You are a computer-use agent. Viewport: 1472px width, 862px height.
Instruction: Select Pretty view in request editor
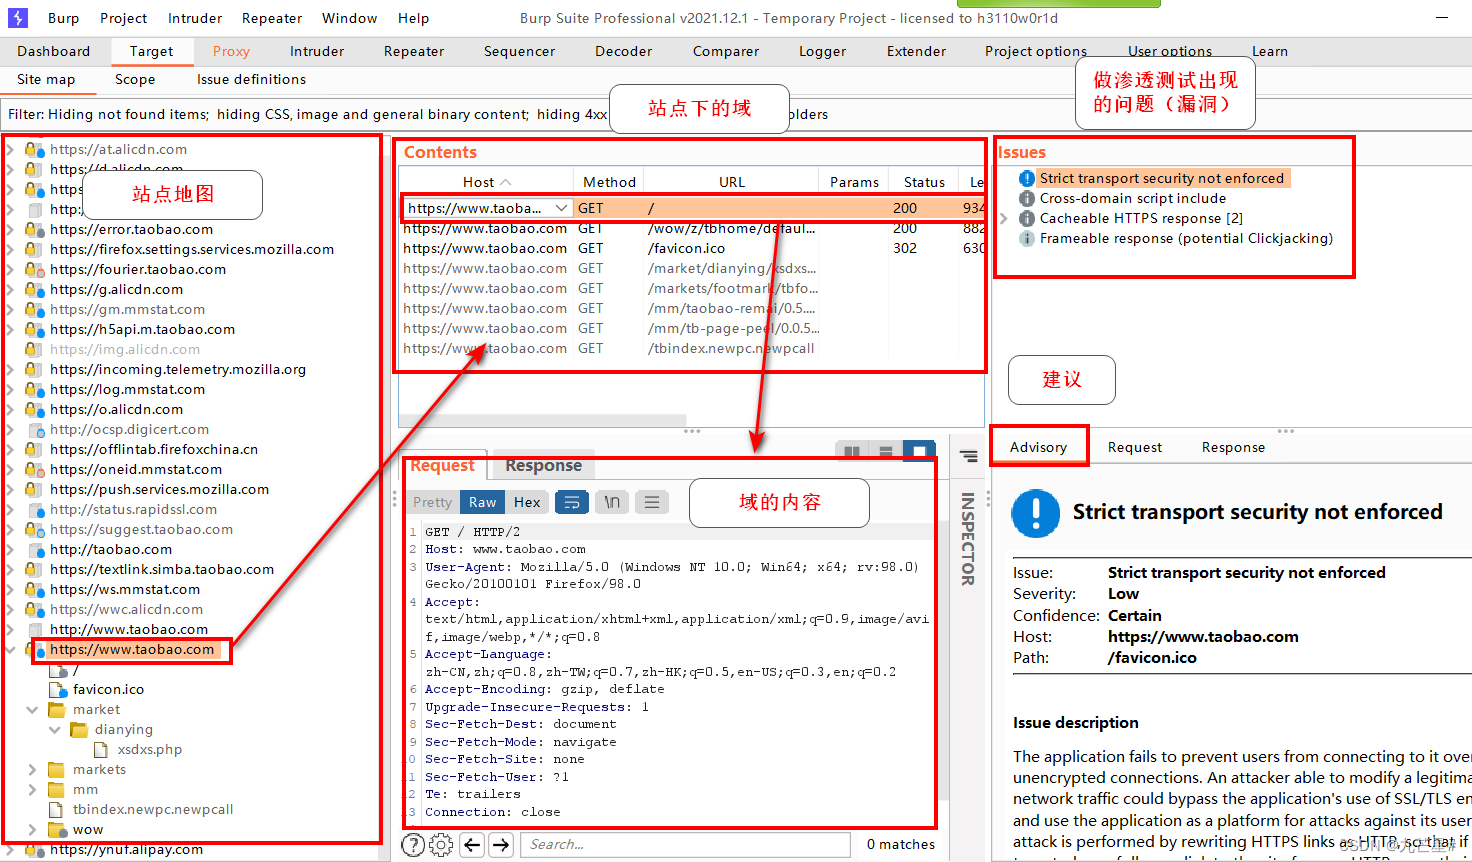point(432,502)
